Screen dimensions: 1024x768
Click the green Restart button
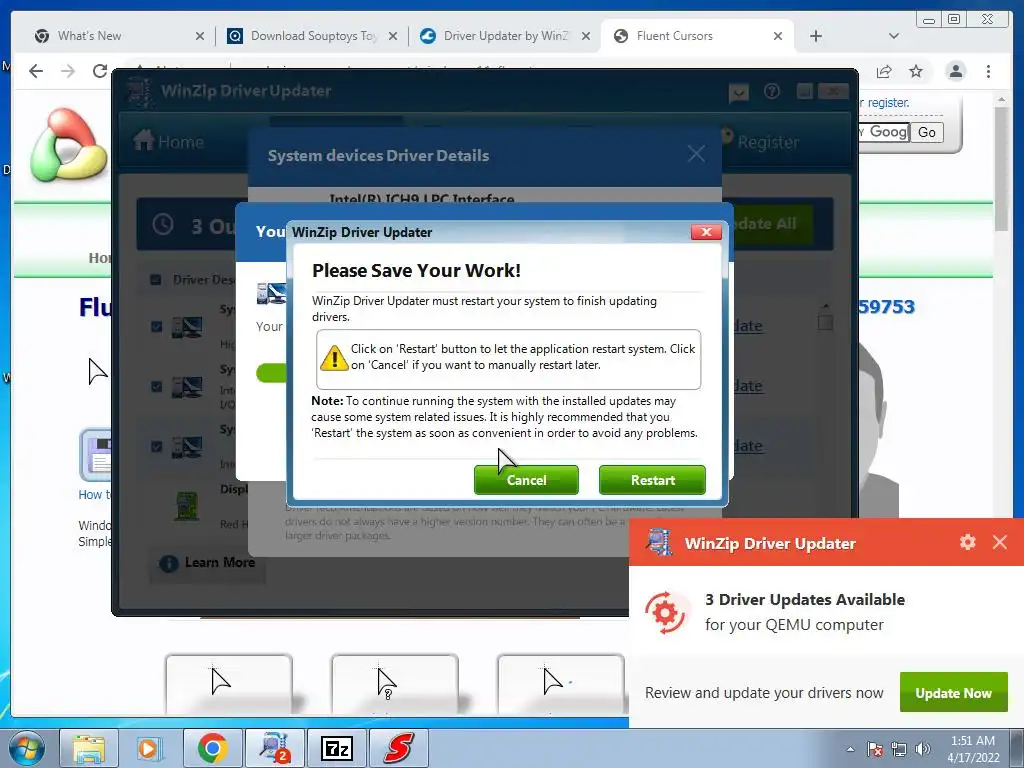pos(652,480)
